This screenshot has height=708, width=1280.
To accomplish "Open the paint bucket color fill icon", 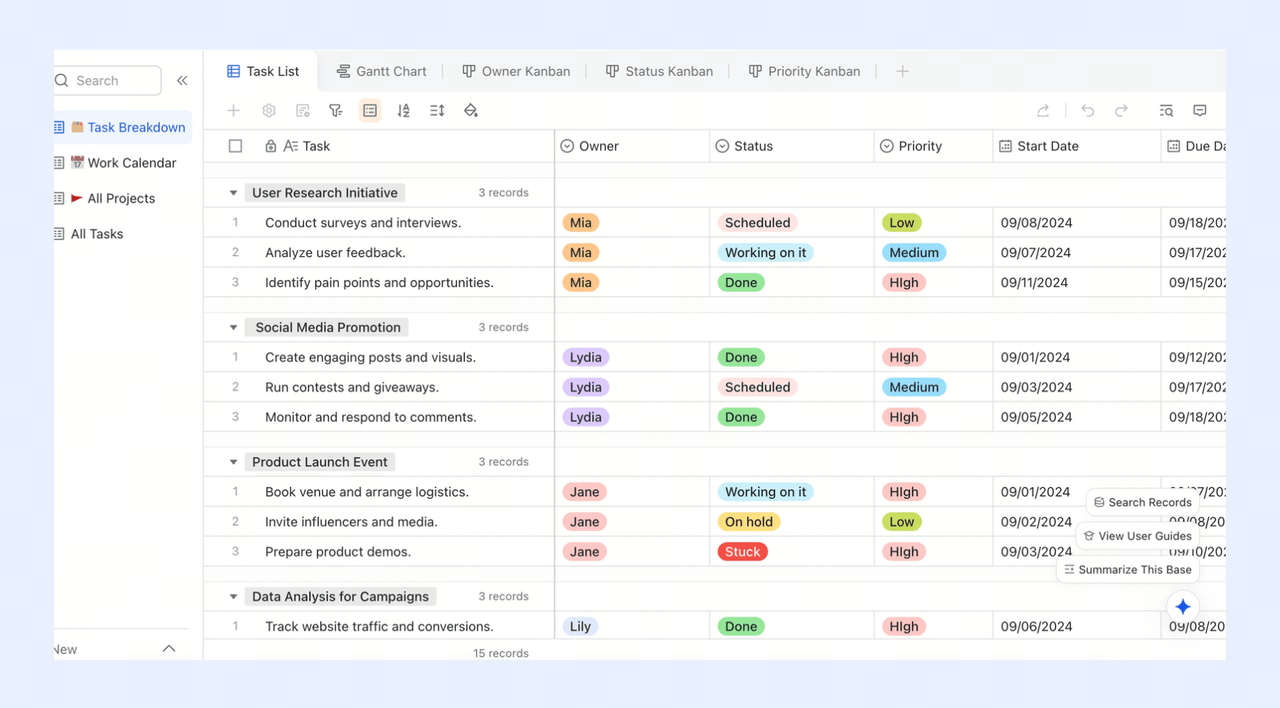I will coord(471,111).
